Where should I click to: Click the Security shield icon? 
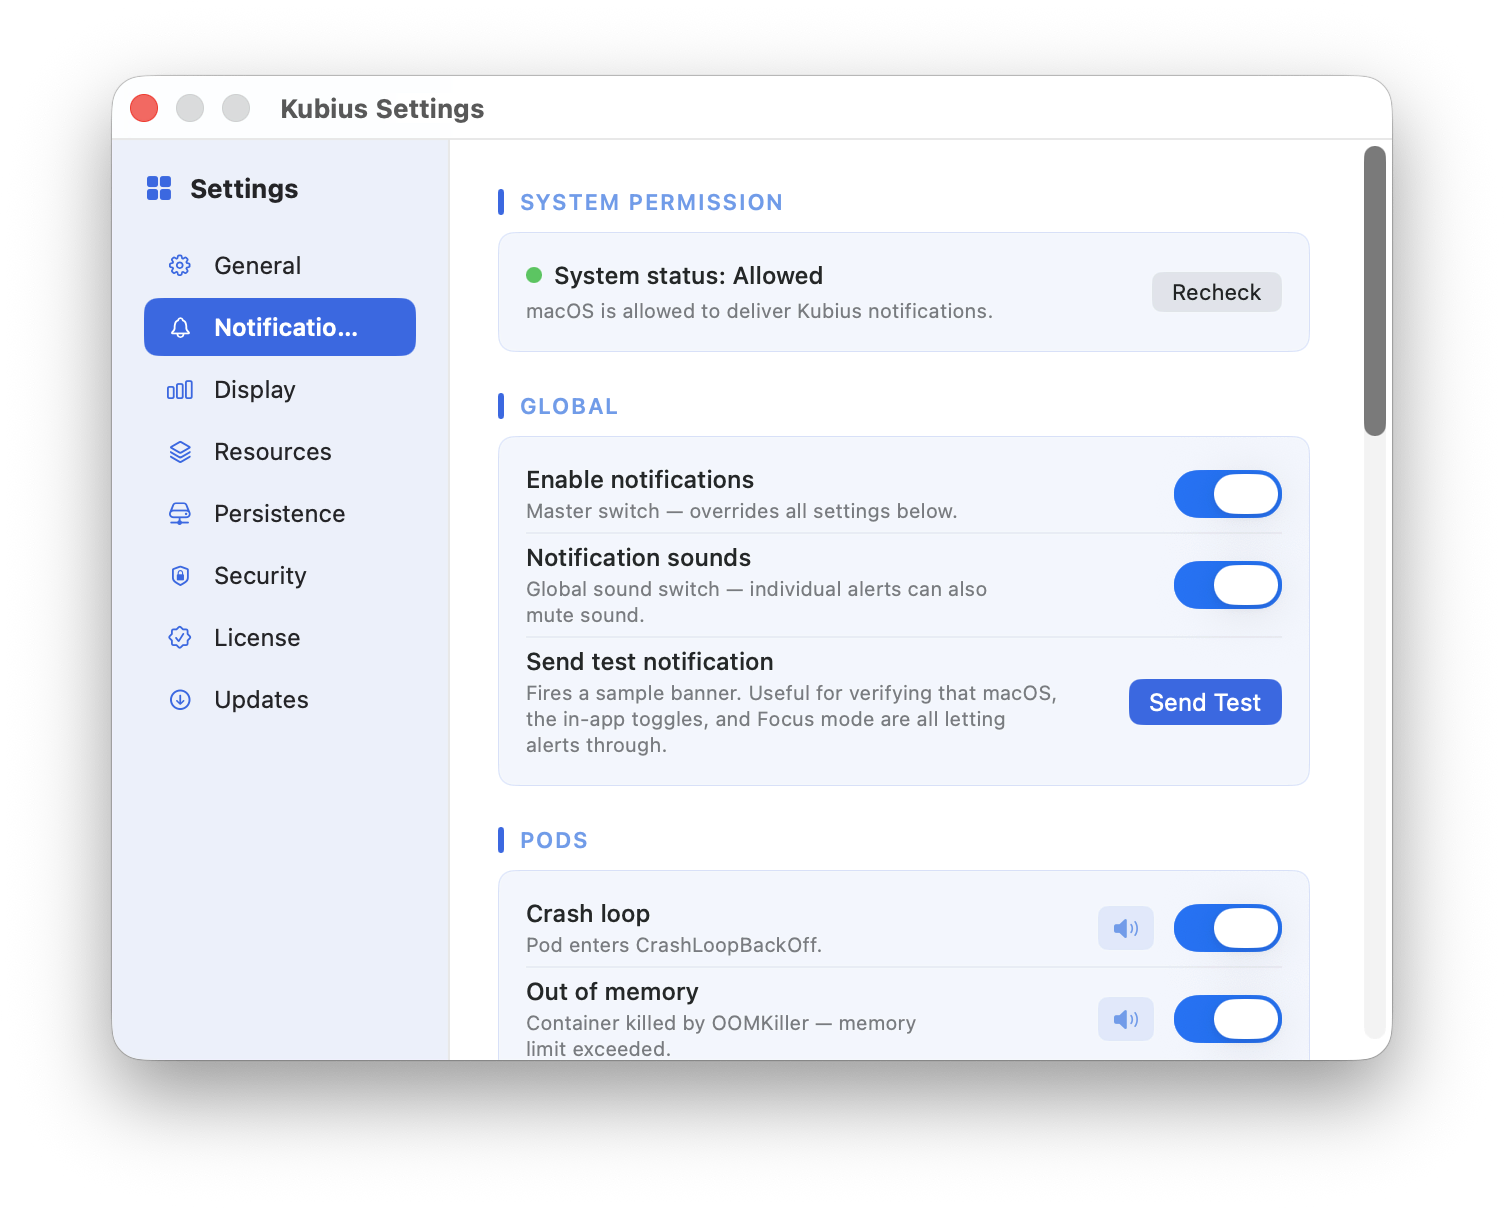180,576
